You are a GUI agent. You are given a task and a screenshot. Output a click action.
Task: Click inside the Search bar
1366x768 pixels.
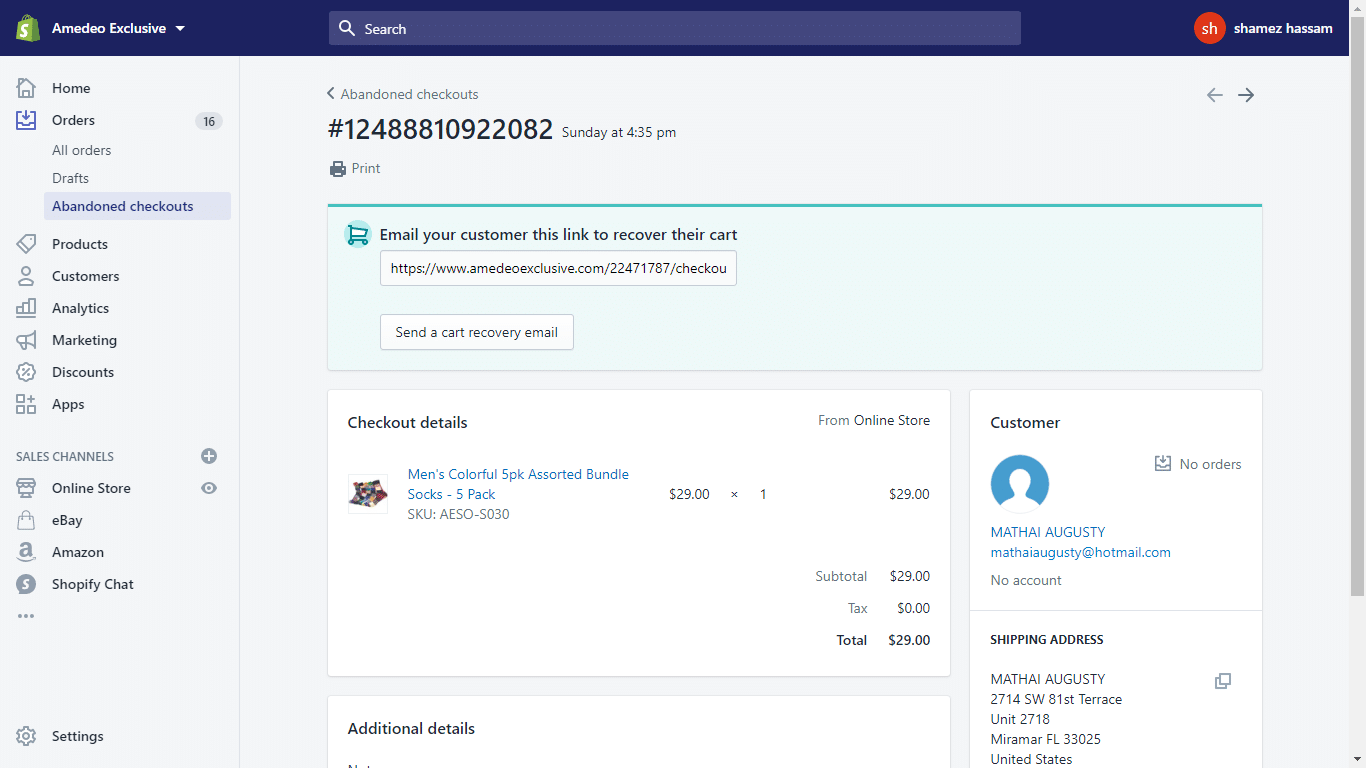[x=674, y=28]
